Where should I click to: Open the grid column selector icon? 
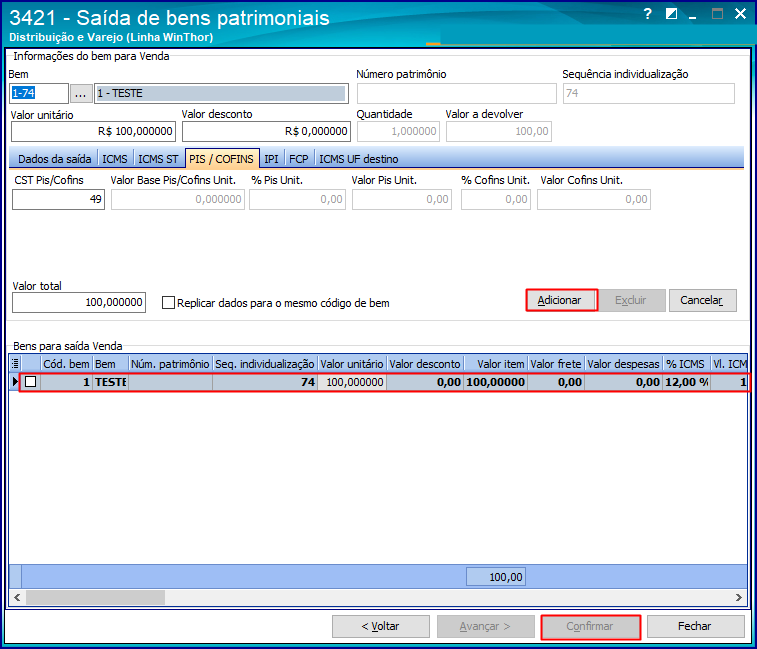15,364
